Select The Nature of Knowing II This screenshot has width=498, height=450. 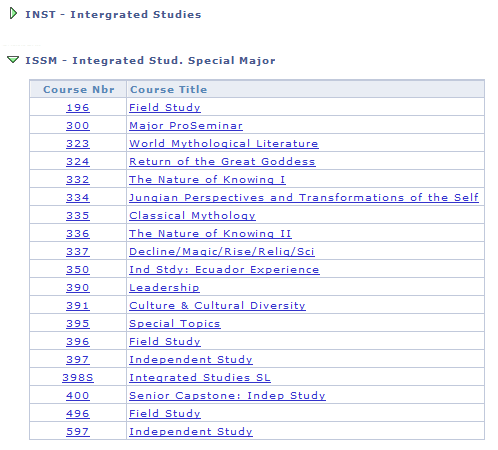tap(210, 234)
